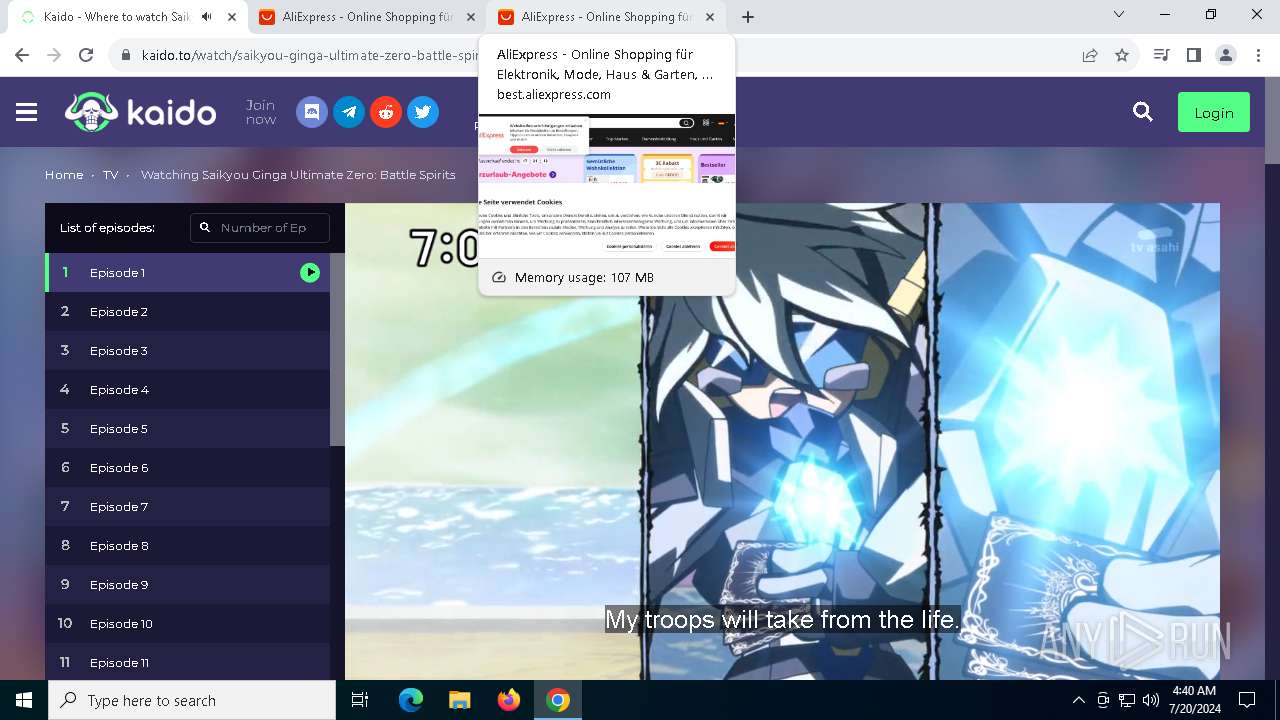
Task: Select Episode 1 in the list
Action: [x=187, y=272]
